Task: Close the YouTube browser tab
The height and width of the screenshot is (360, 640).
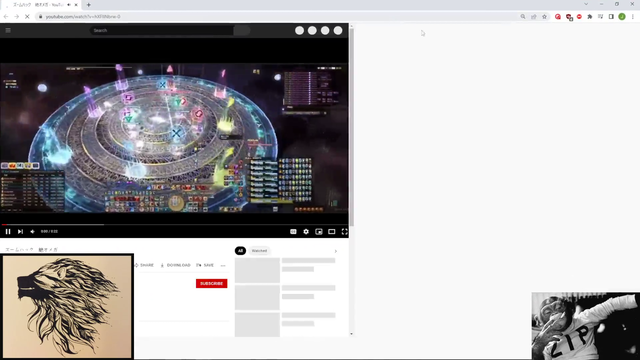Action: click(x=76, y=5)
